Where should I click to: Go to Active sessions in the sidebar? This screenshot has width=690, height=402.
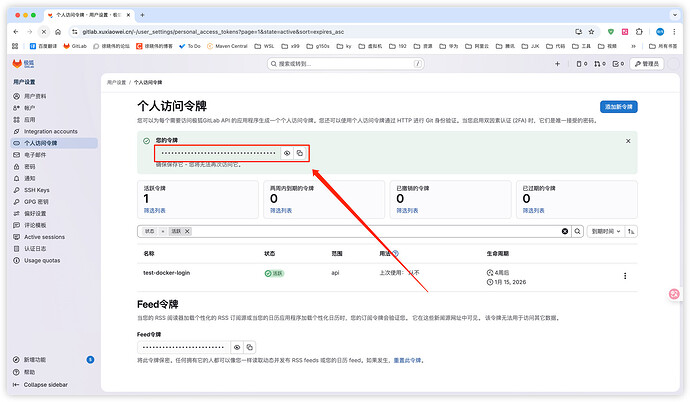44,237
